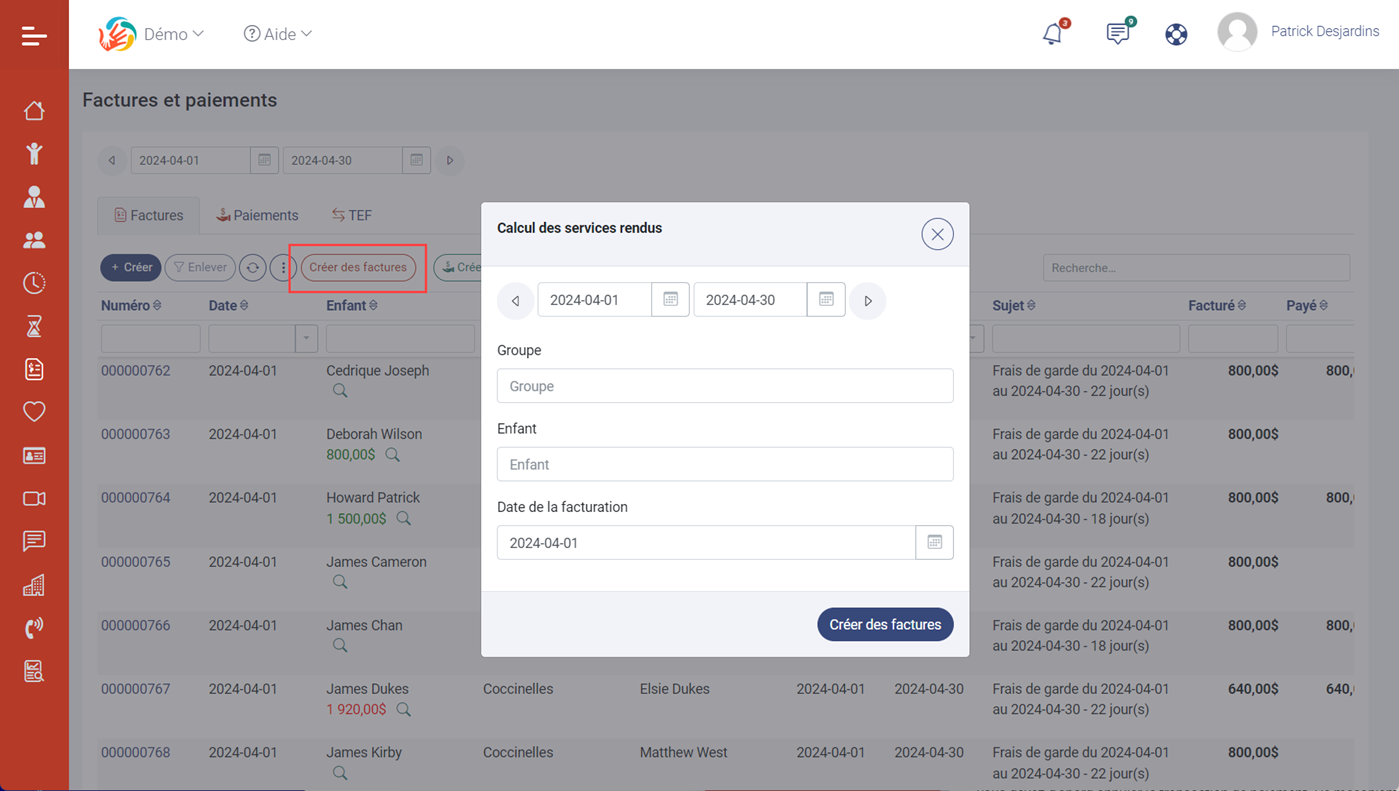
Task: Open the calendar for Date de la facturation
Action: pos(935,542)
